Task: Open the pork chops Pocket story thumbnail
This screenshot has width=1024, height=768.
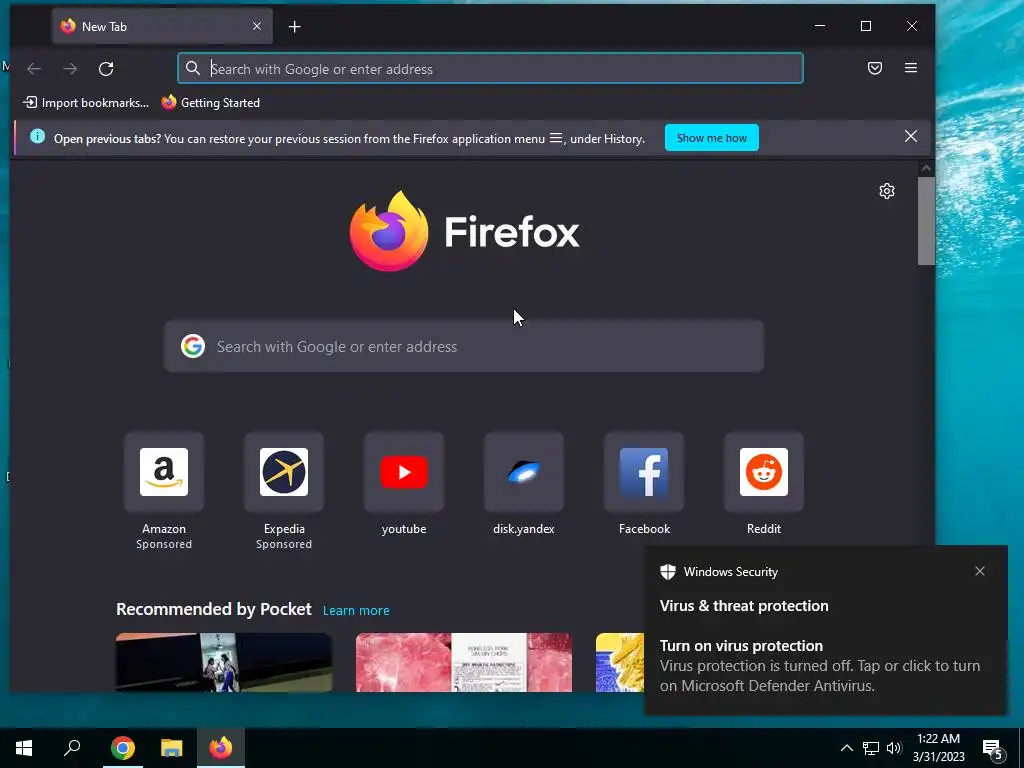Action: 464,662
